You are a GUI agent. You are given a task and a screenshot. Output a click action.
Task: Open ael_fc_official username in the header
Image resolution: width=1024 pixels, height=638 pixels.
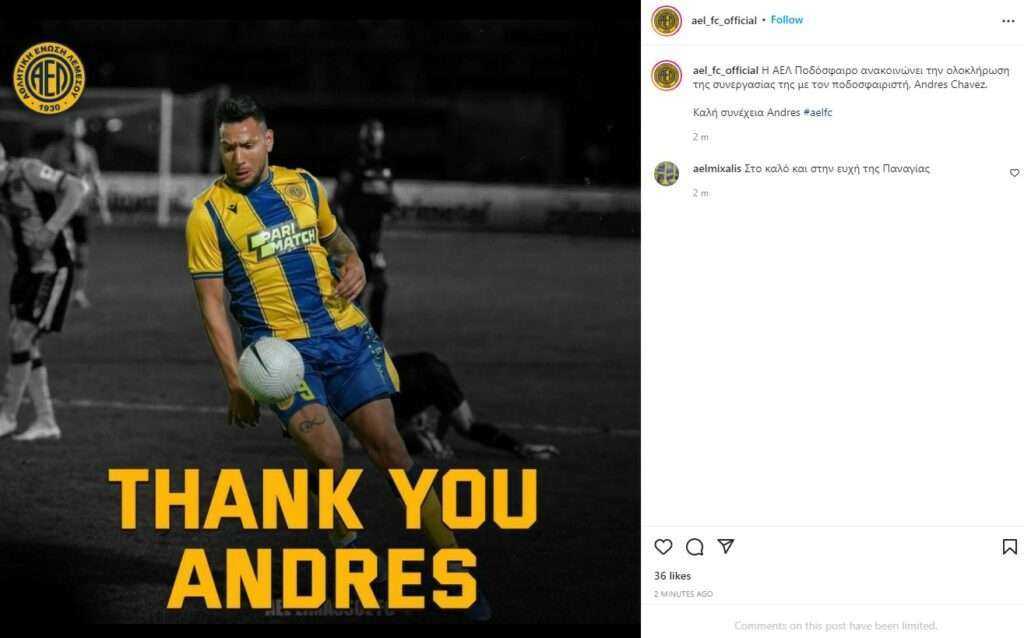coord(724,20)
